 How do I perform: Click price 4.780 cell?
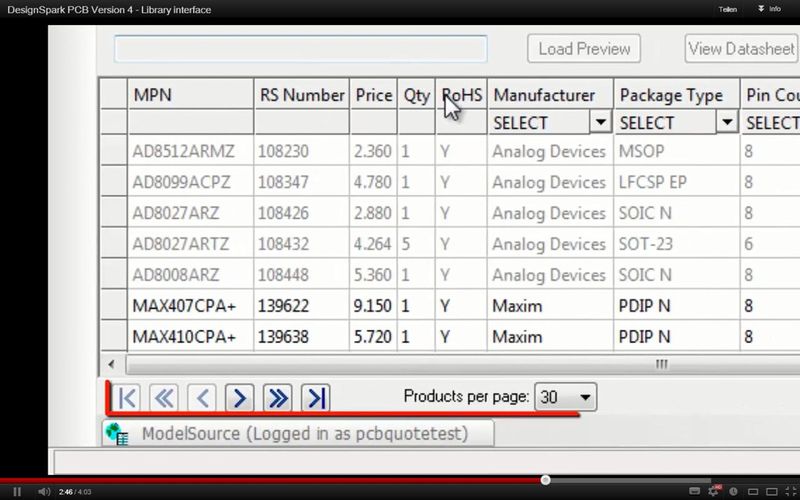373,182
